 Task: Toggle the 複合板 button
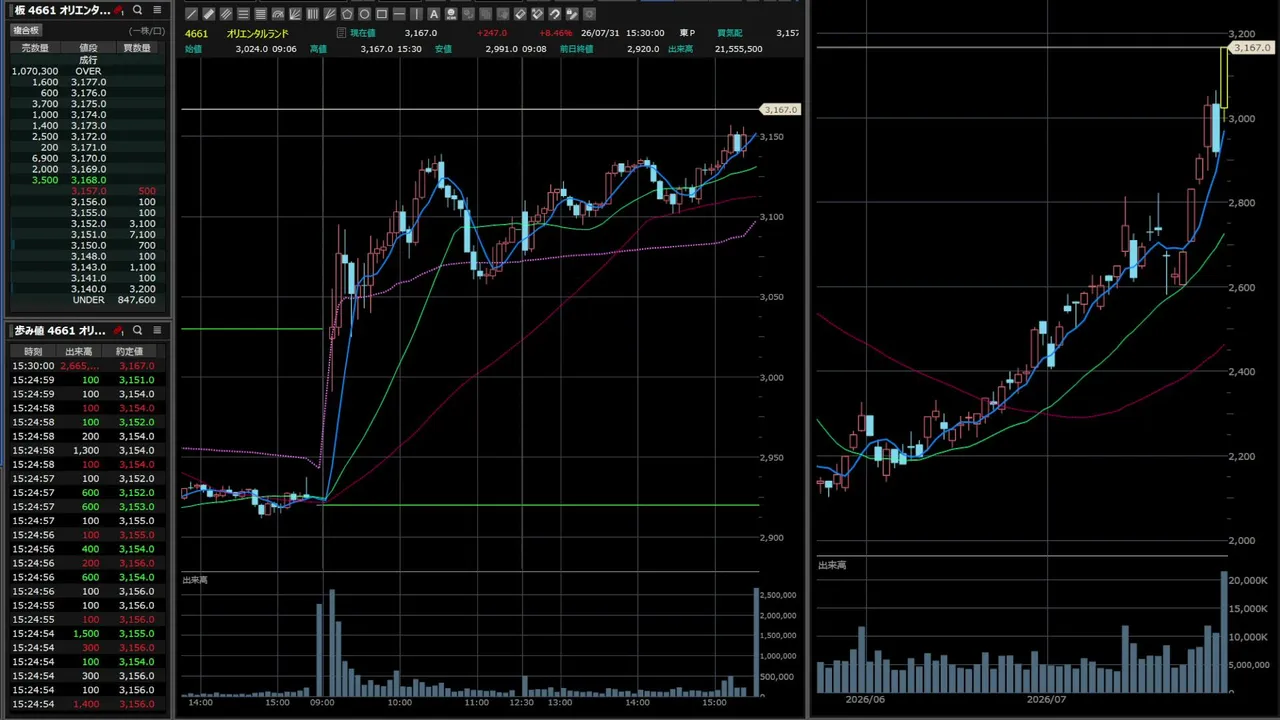(26, 31)
